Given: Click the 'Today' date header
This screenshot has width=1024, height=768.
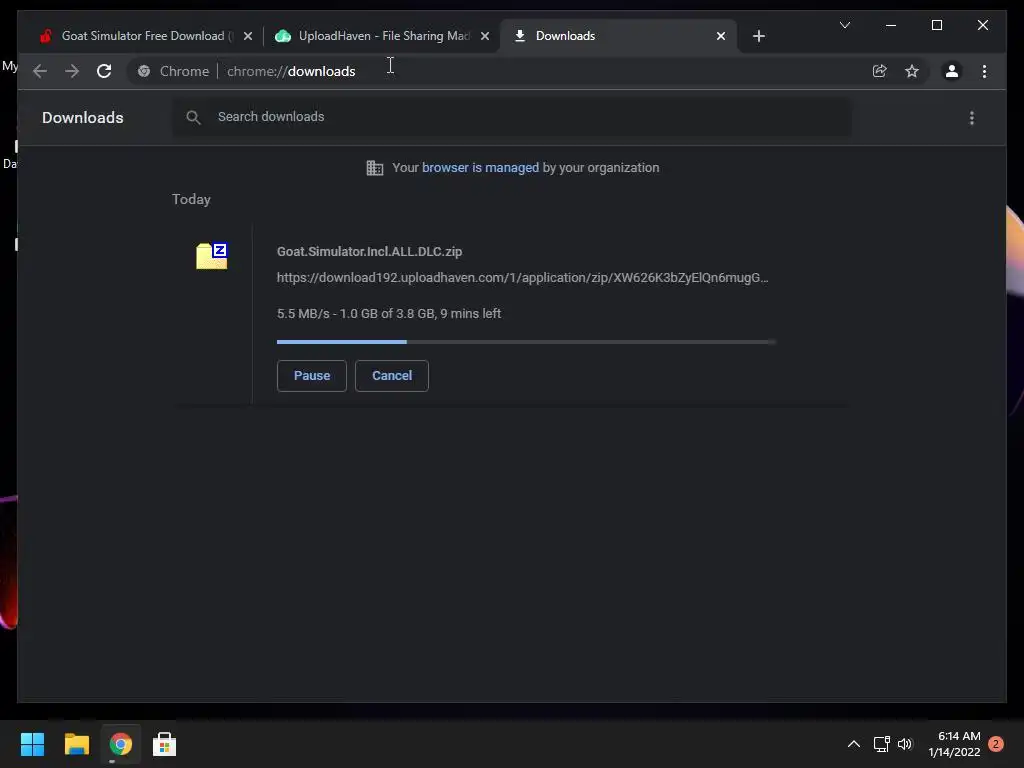Looking at the screenshot, I should click(191, 199).
